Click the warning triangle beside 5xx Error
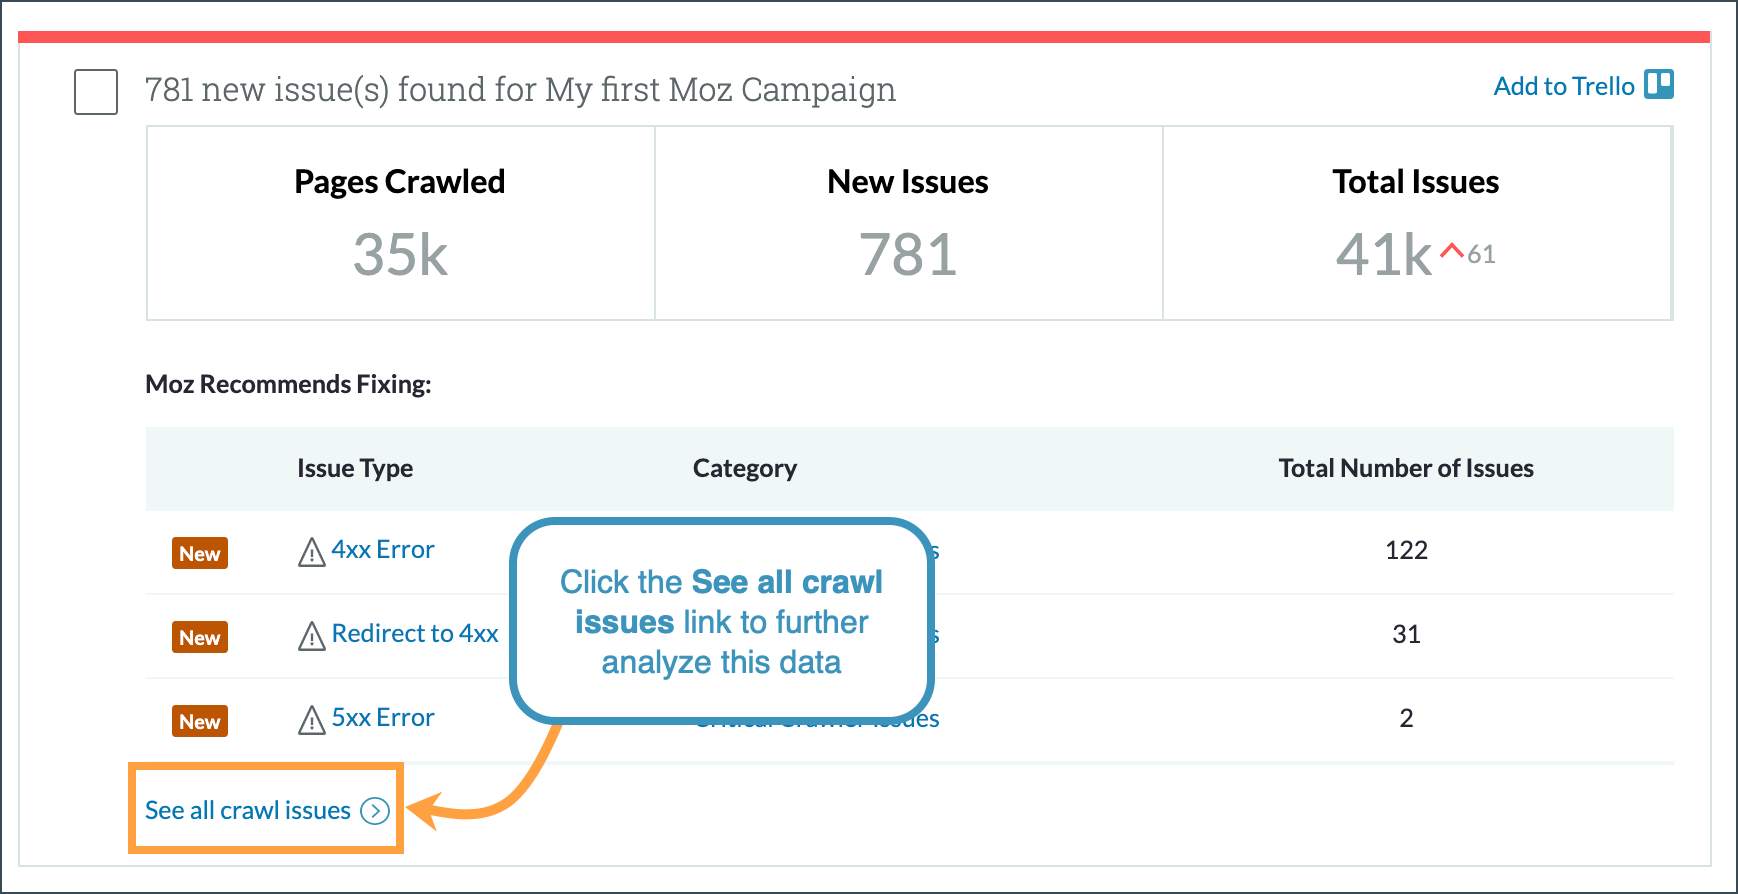Viewport: 1738px width, 894px height. click(x=310, y=718)
